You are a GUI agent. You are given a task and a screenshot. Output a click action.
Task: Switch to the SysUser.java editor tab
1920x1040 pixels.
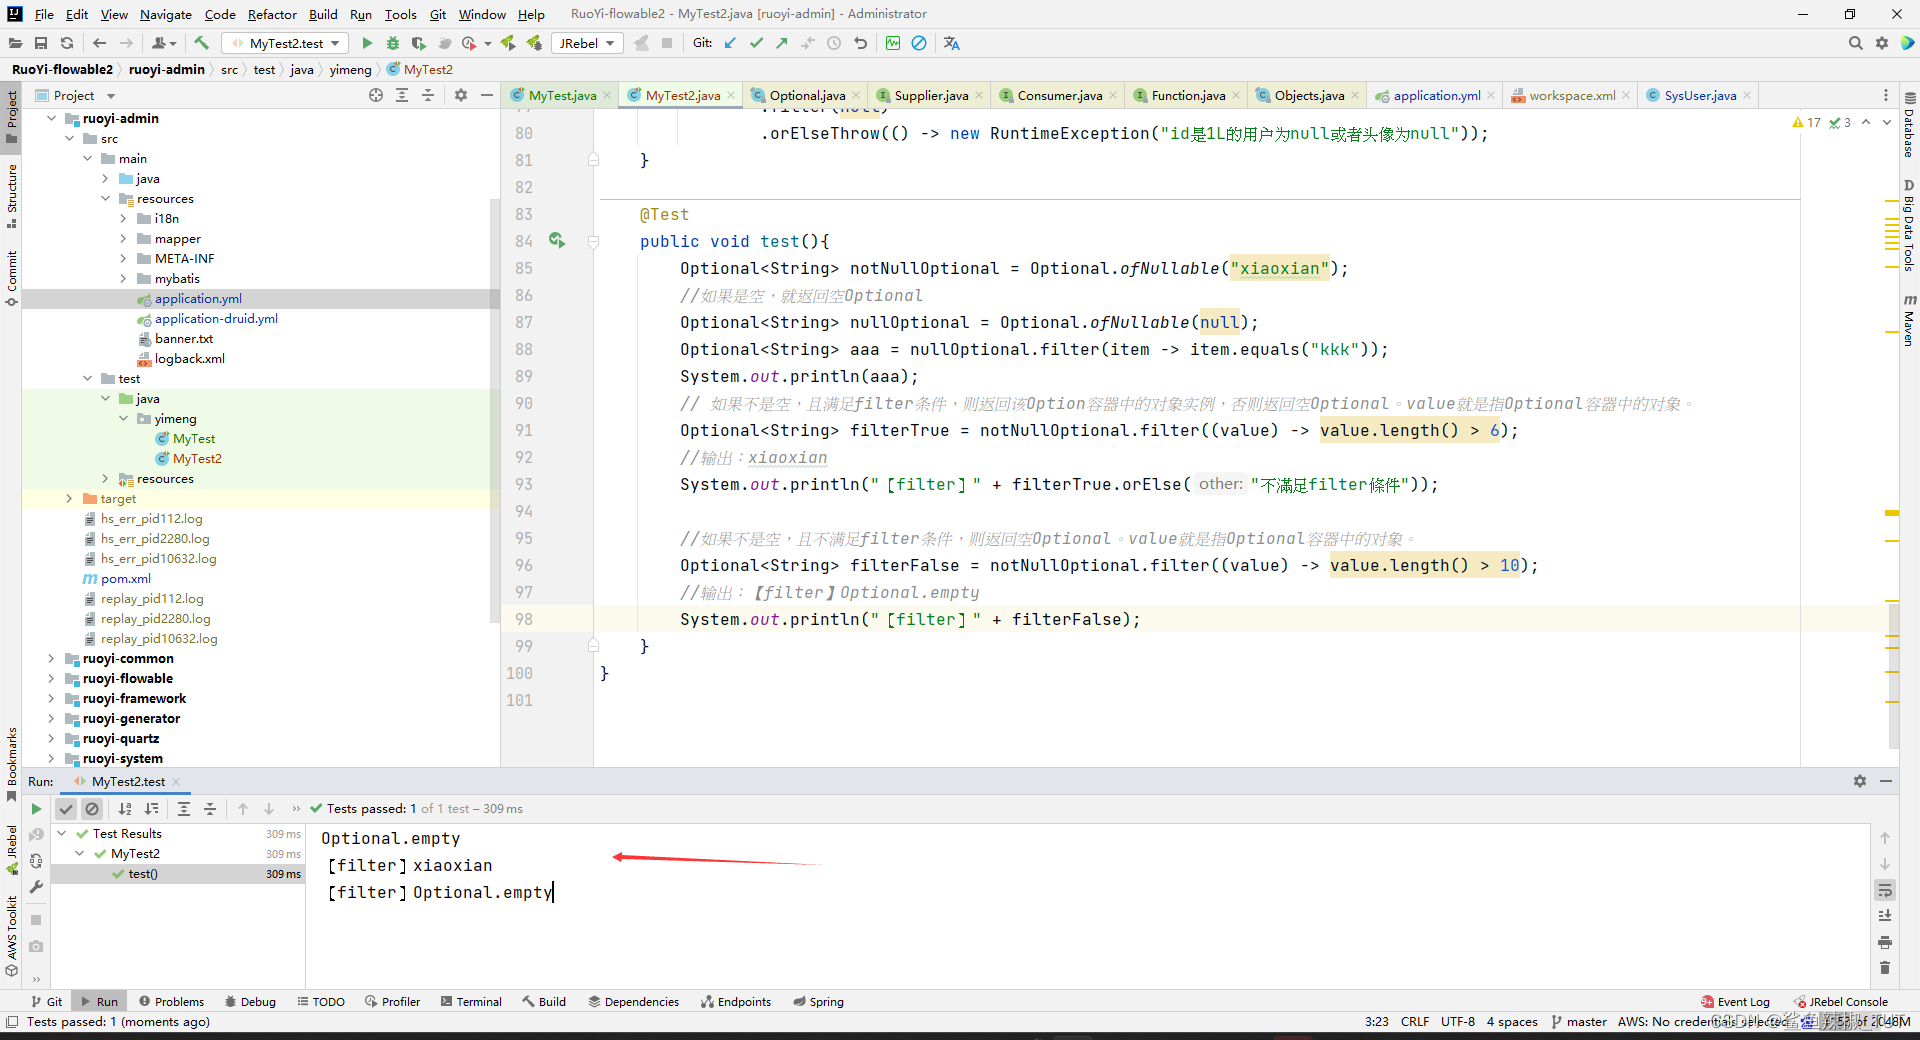click(1699, 95)
